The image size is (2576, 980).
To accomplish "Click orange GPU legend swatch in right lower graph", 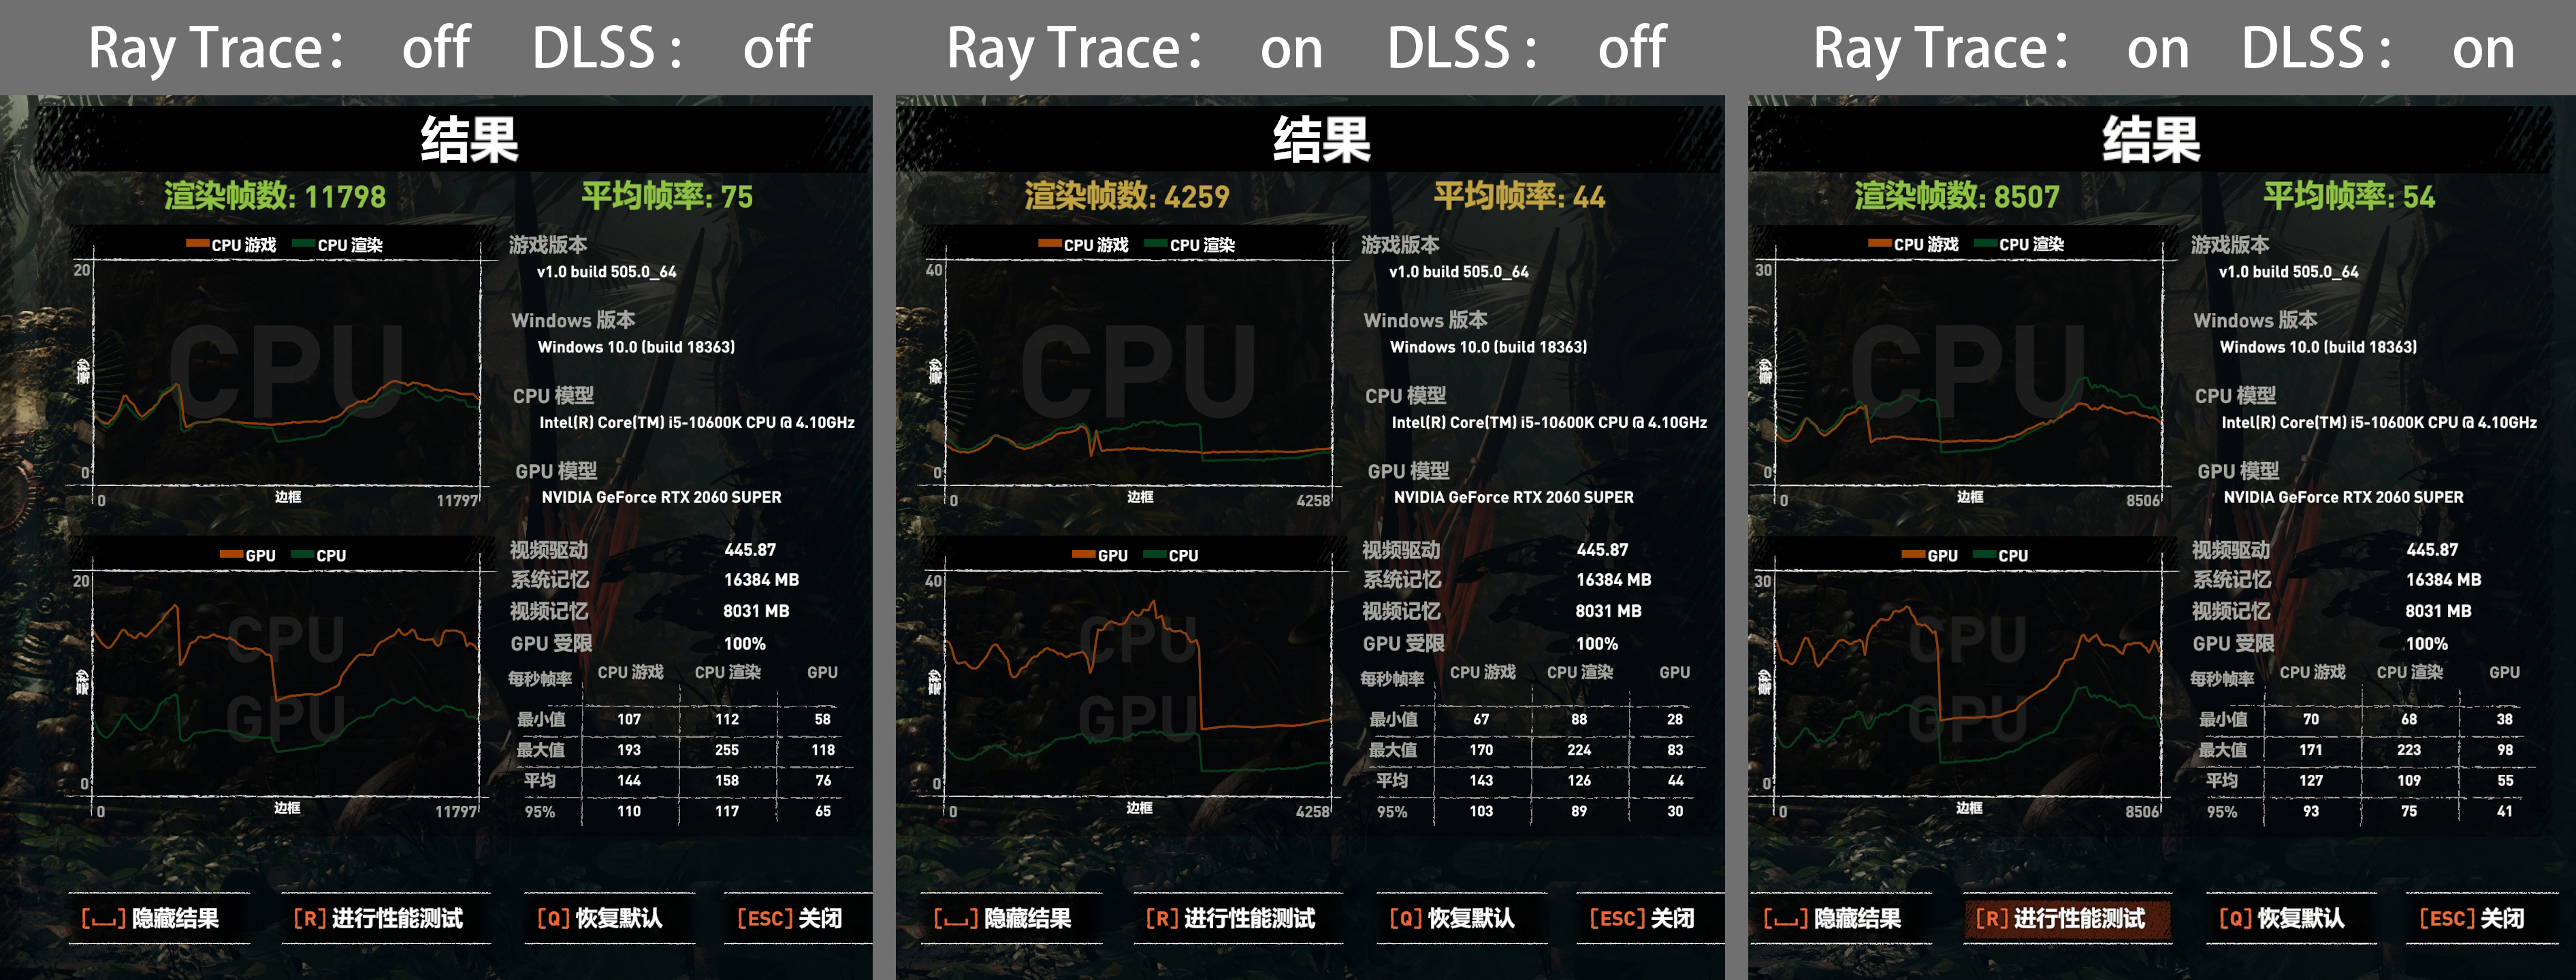I will 1913,555.
